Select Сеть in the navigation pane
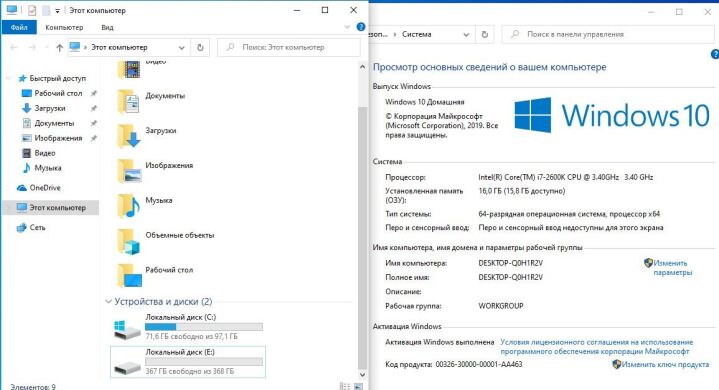719x390 pixels. (37, 227)
